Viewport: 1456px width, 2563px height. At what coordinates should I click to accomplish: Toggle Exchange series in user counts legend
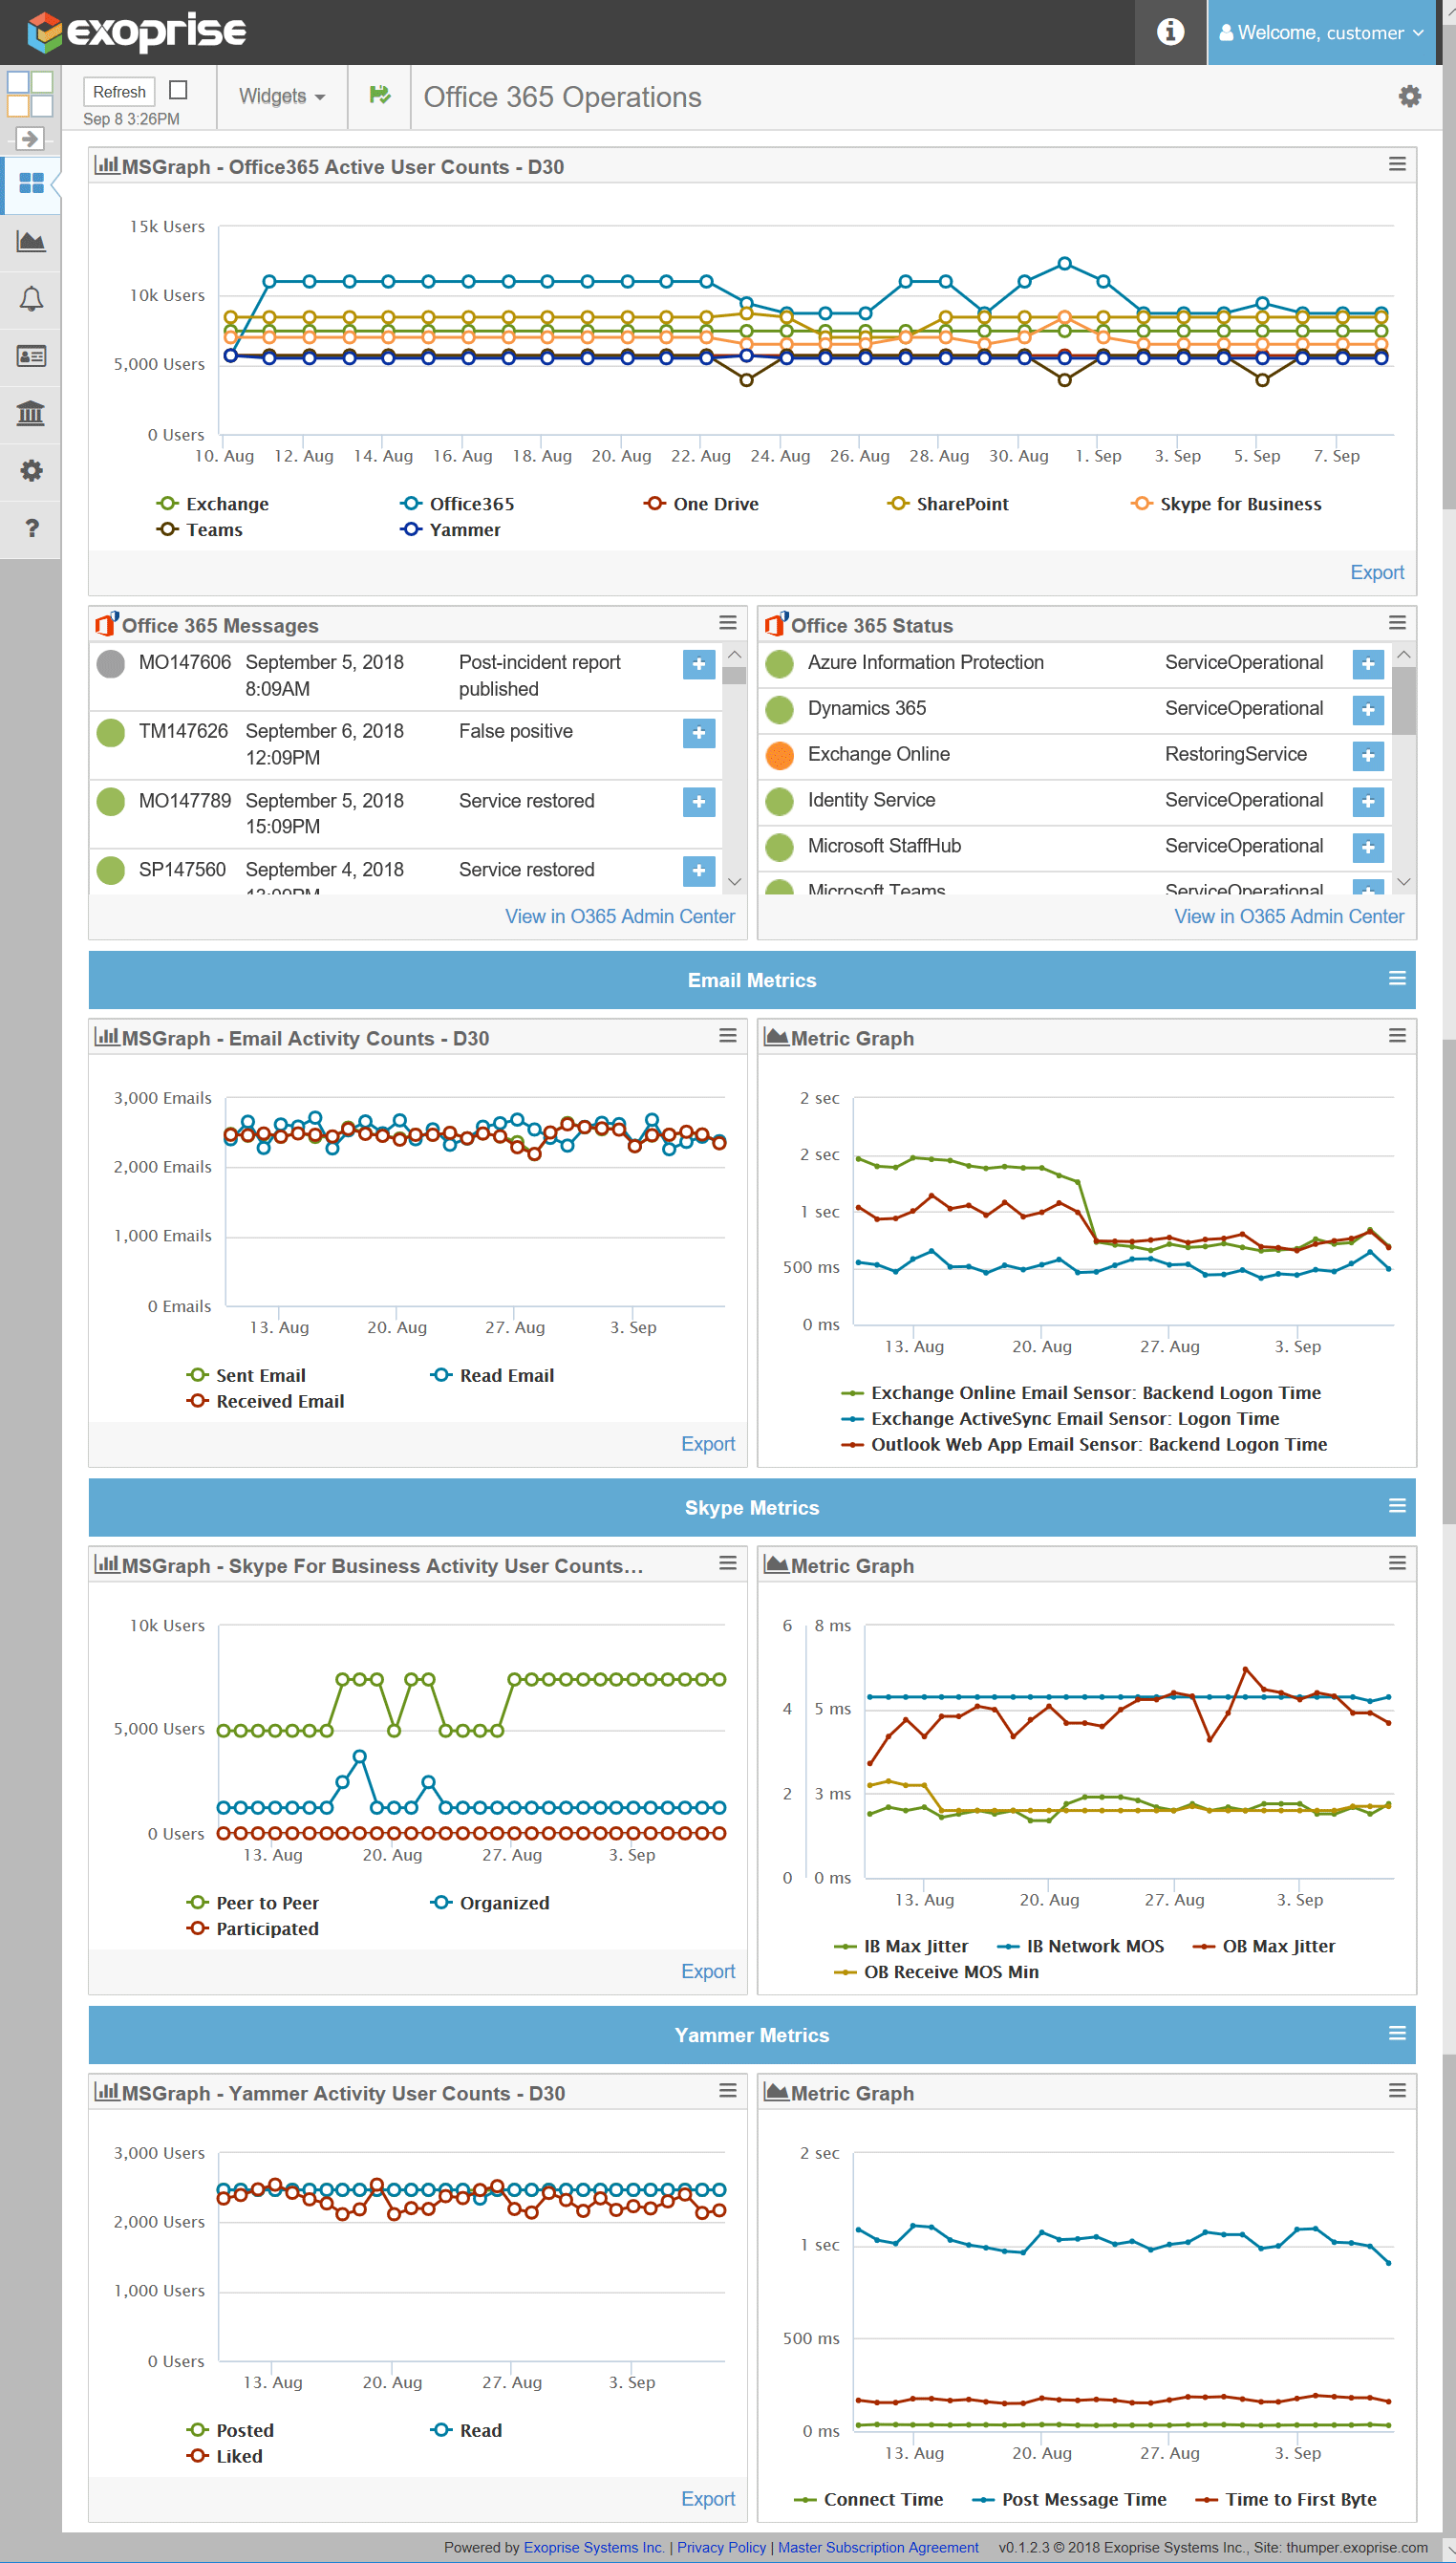tap(212, 504)
